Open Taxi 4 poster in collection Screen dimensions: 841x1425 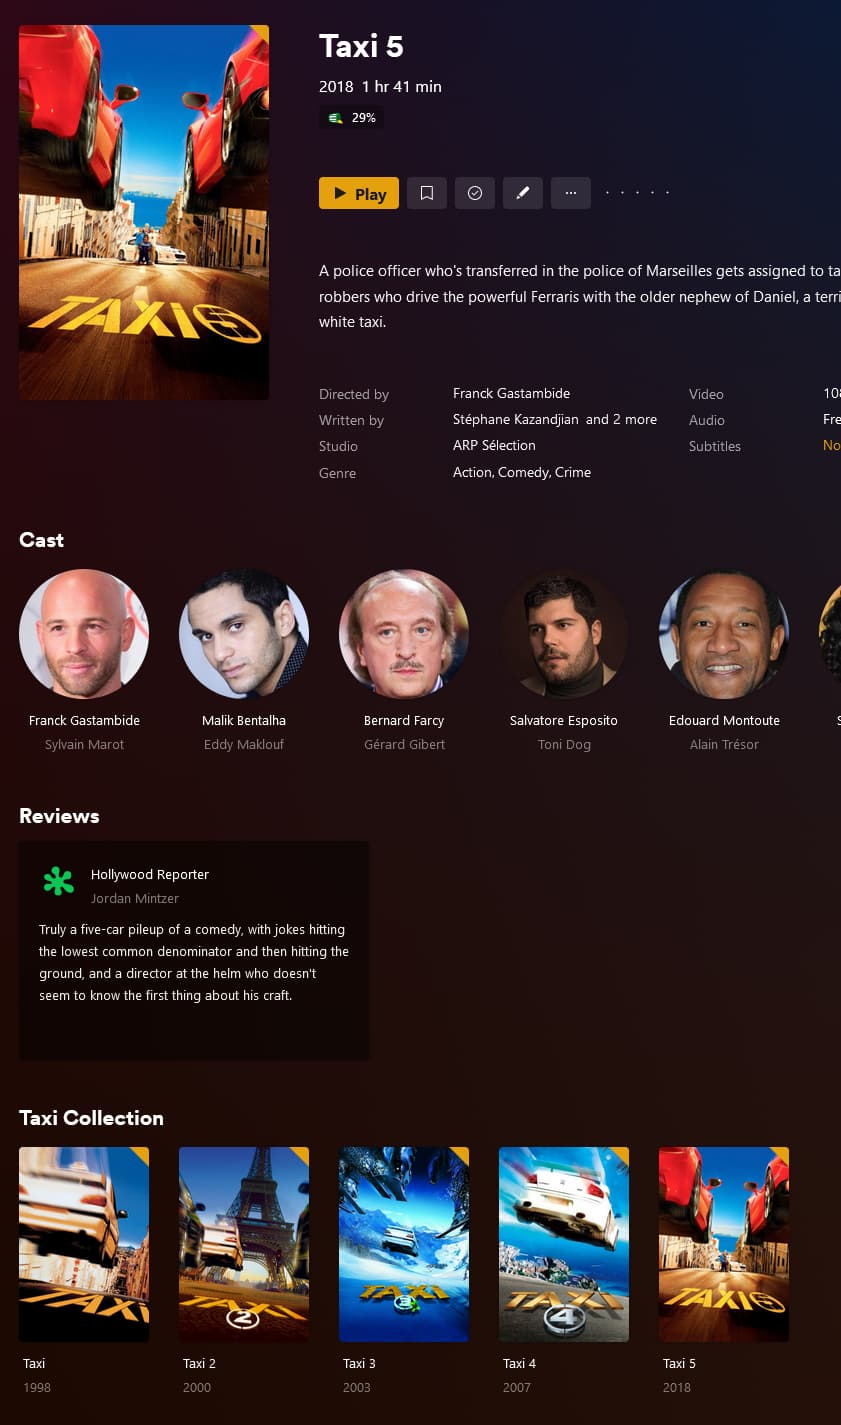pos(564,1244)
